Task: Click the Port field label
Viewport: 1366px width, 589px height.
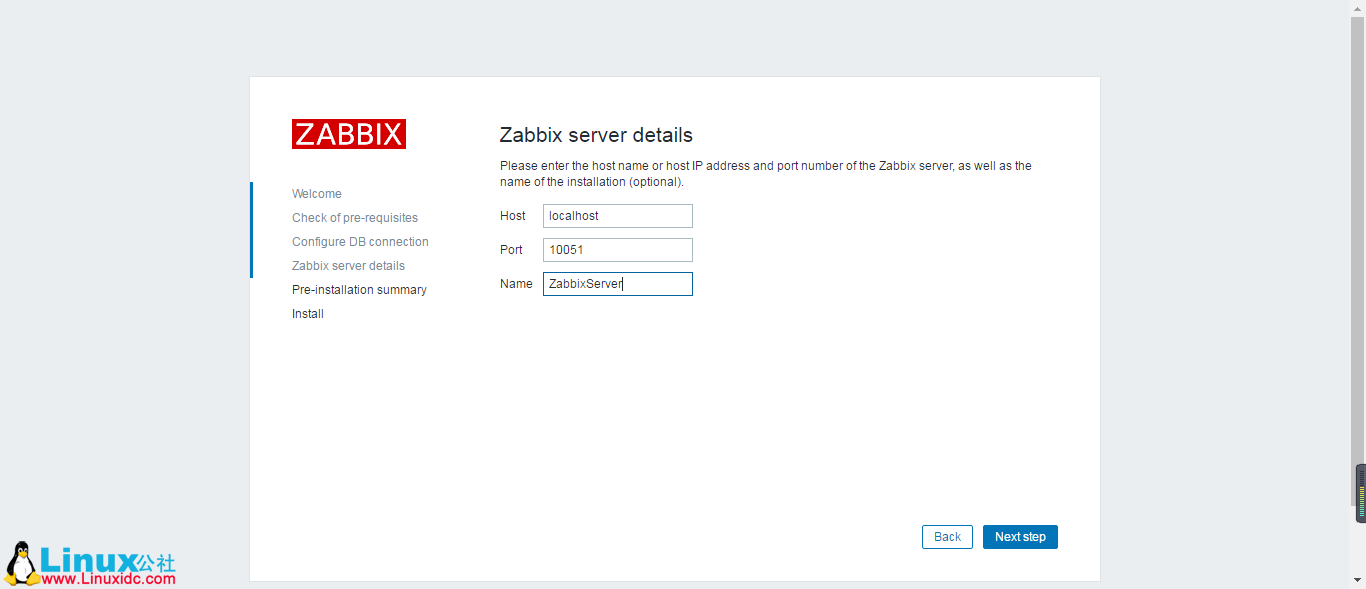Action: 511,249
